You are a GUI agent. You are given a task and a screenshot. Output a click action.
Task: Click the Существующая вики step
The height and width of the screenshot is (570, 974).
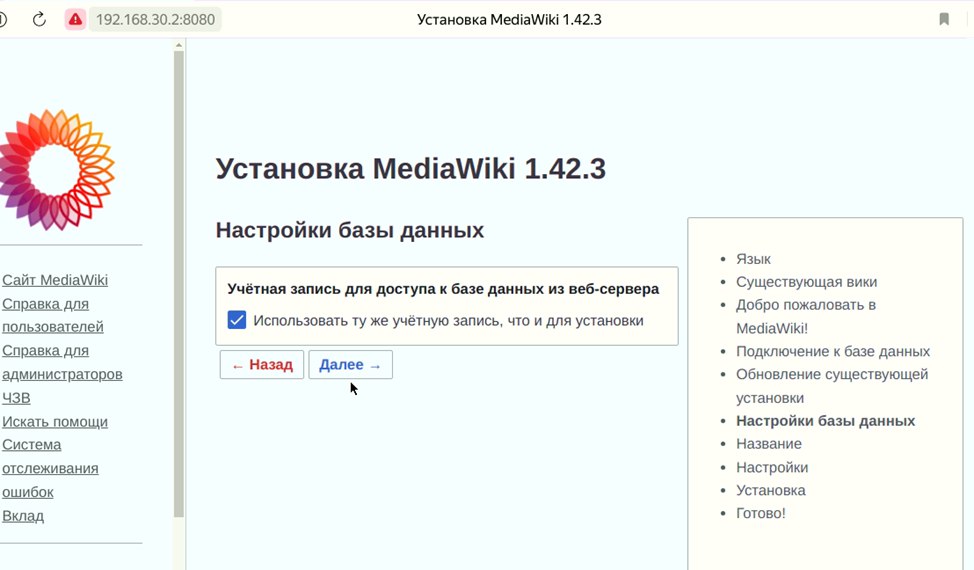pos(807,282)
